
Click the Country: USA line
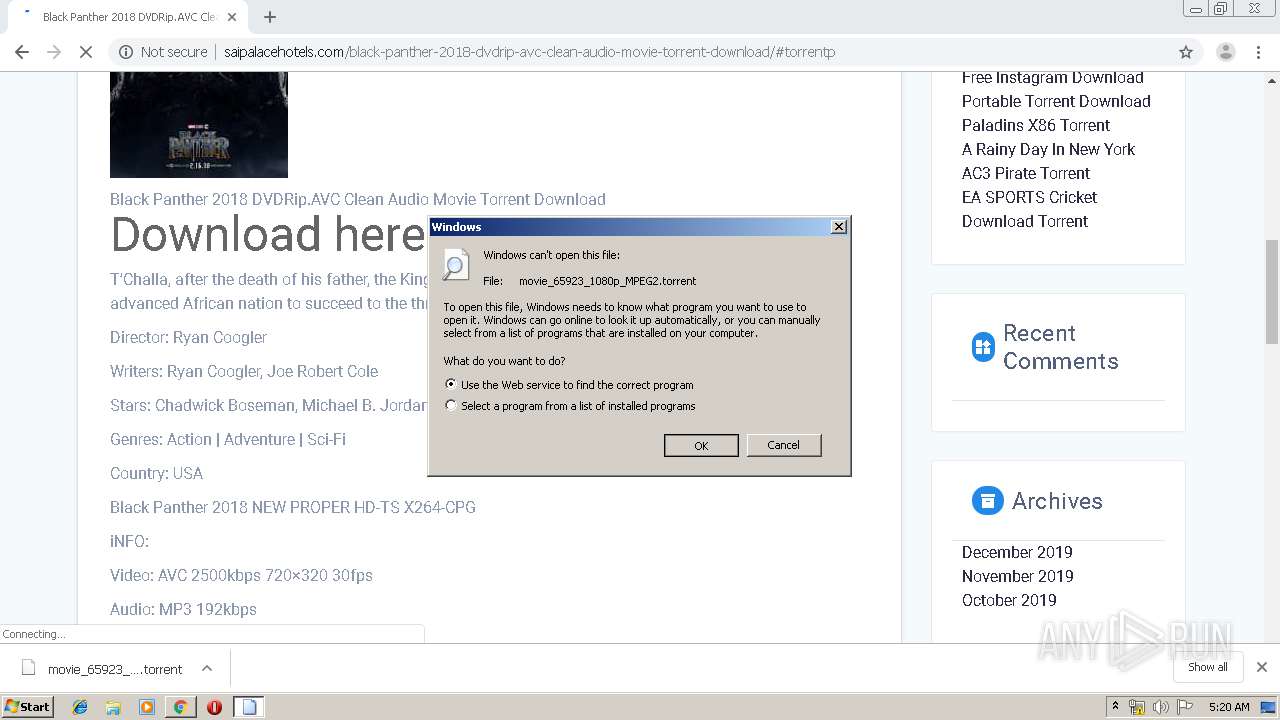[156, 473]
